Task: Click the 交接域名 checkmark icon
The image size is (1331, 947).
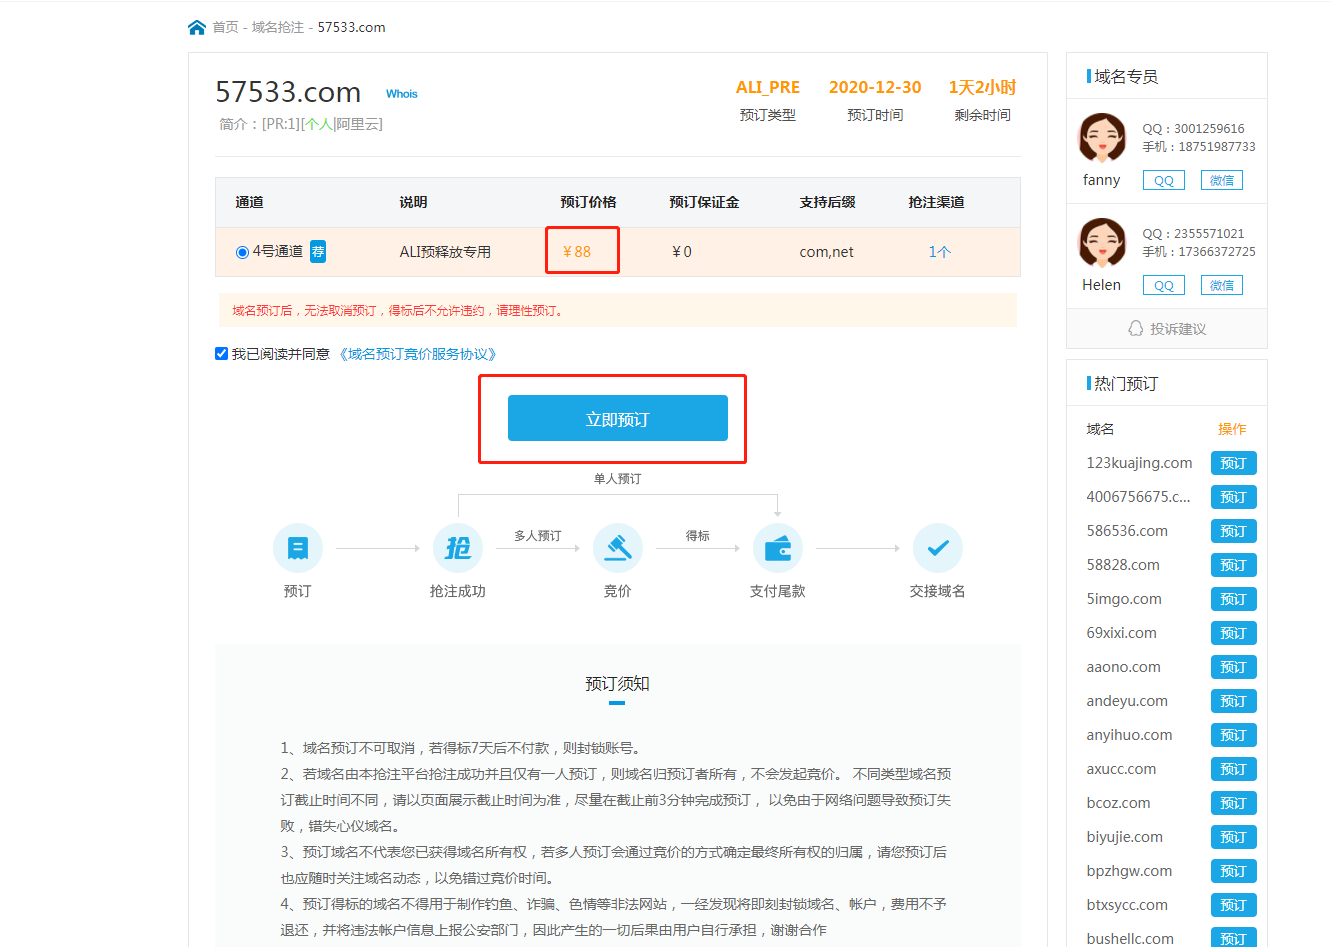Action: (937, 548)
